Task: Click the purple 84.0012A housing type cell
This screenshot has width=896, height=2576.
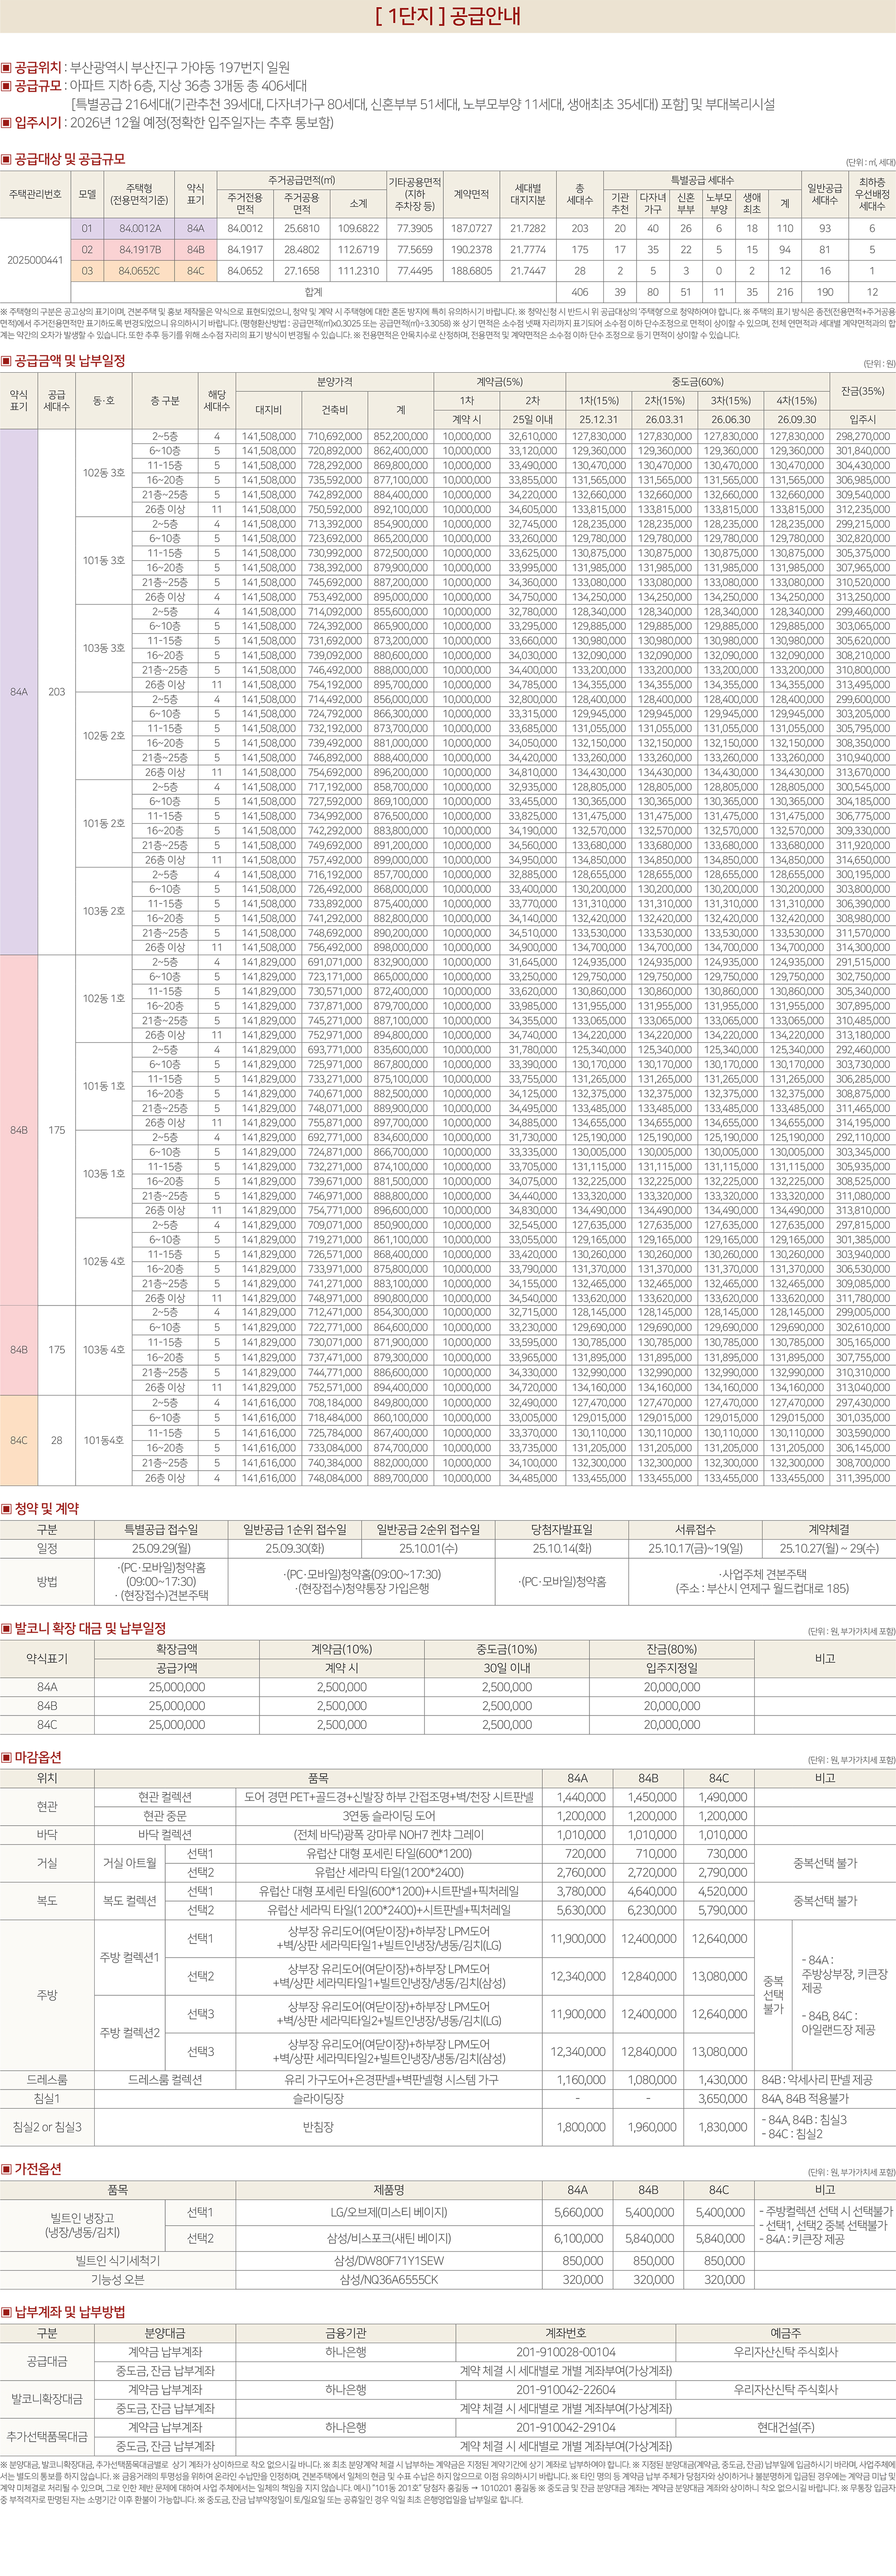Action: [139, 229]
